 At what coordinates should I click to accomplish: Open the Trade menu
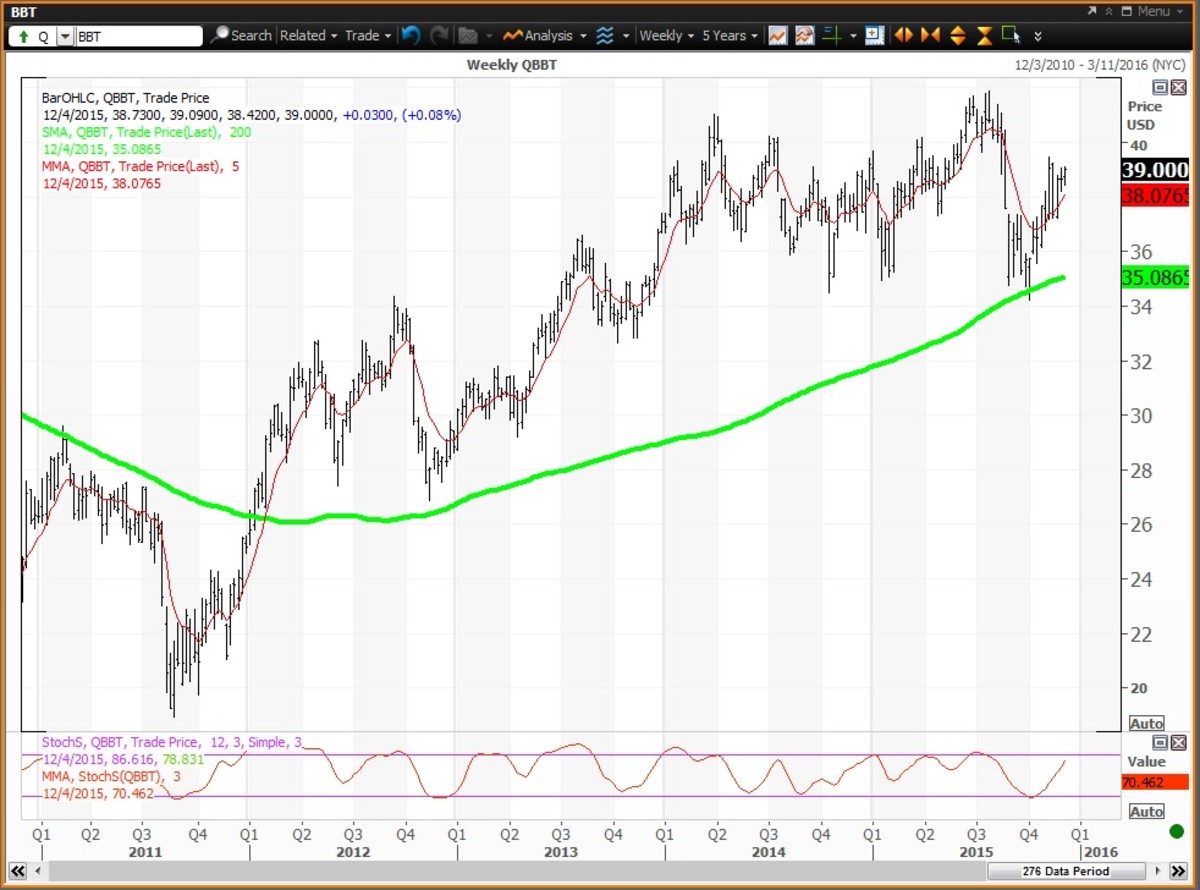click(367, 35)
